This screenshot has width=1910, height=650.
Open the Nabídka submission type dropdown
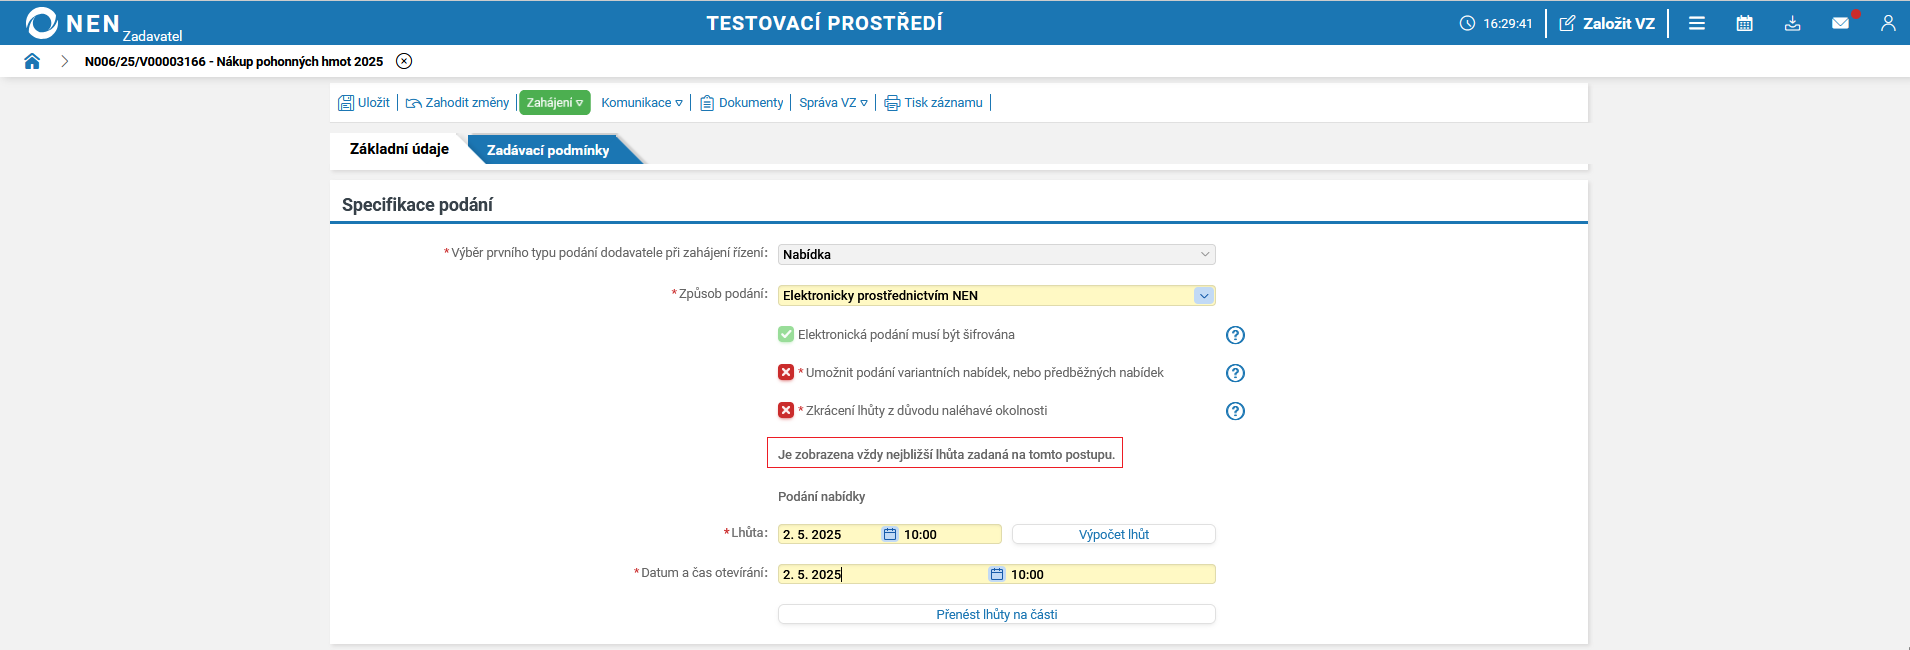click(x=996, y=255)
